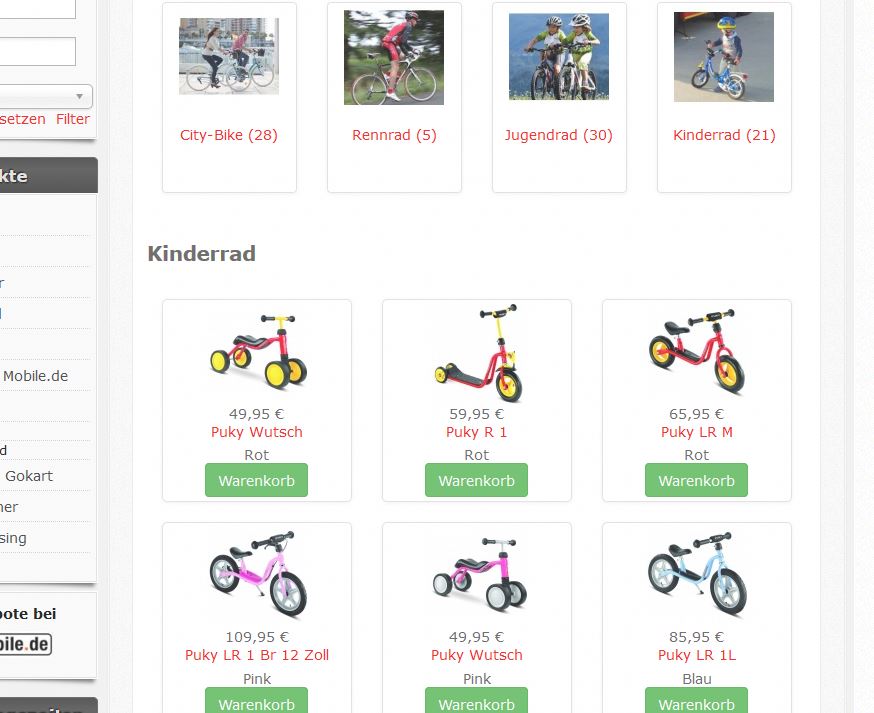Add Puky LR M to Warenkorb
This screenshot has width=874, height=713.
[696, 480]
